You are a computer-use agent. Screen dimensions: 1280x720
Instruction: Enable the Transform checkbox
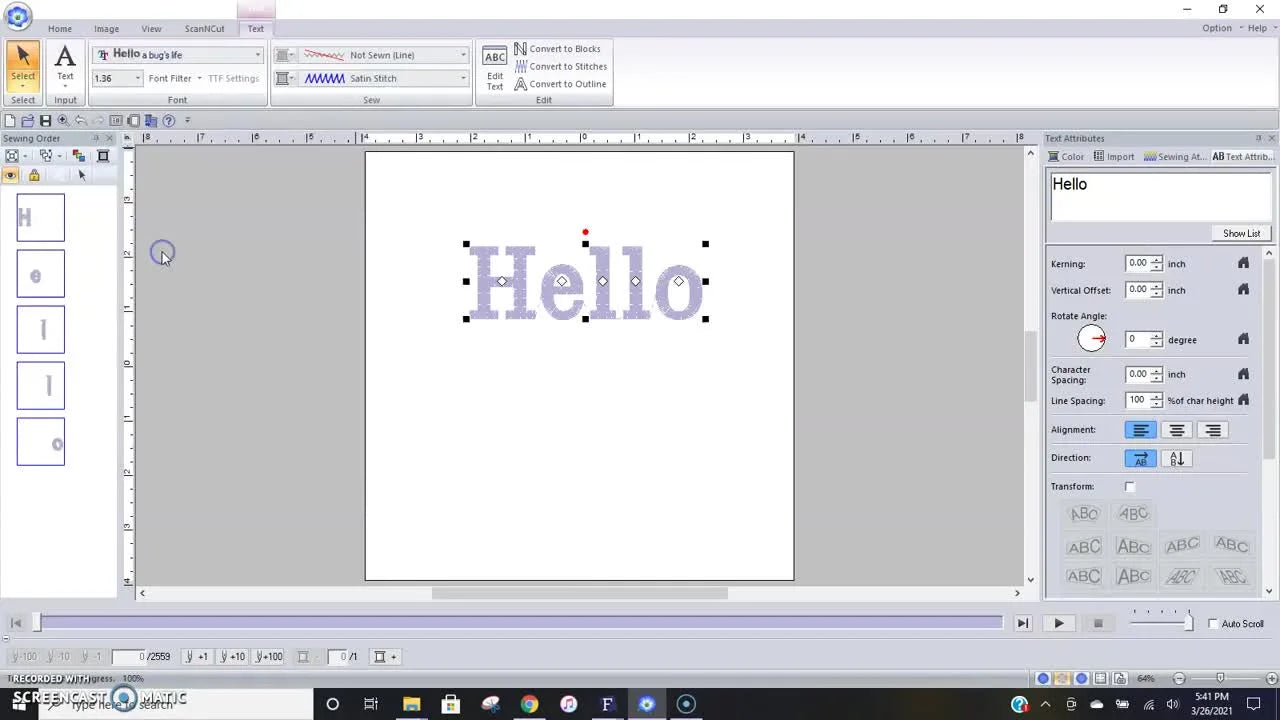coord(1130,487)
